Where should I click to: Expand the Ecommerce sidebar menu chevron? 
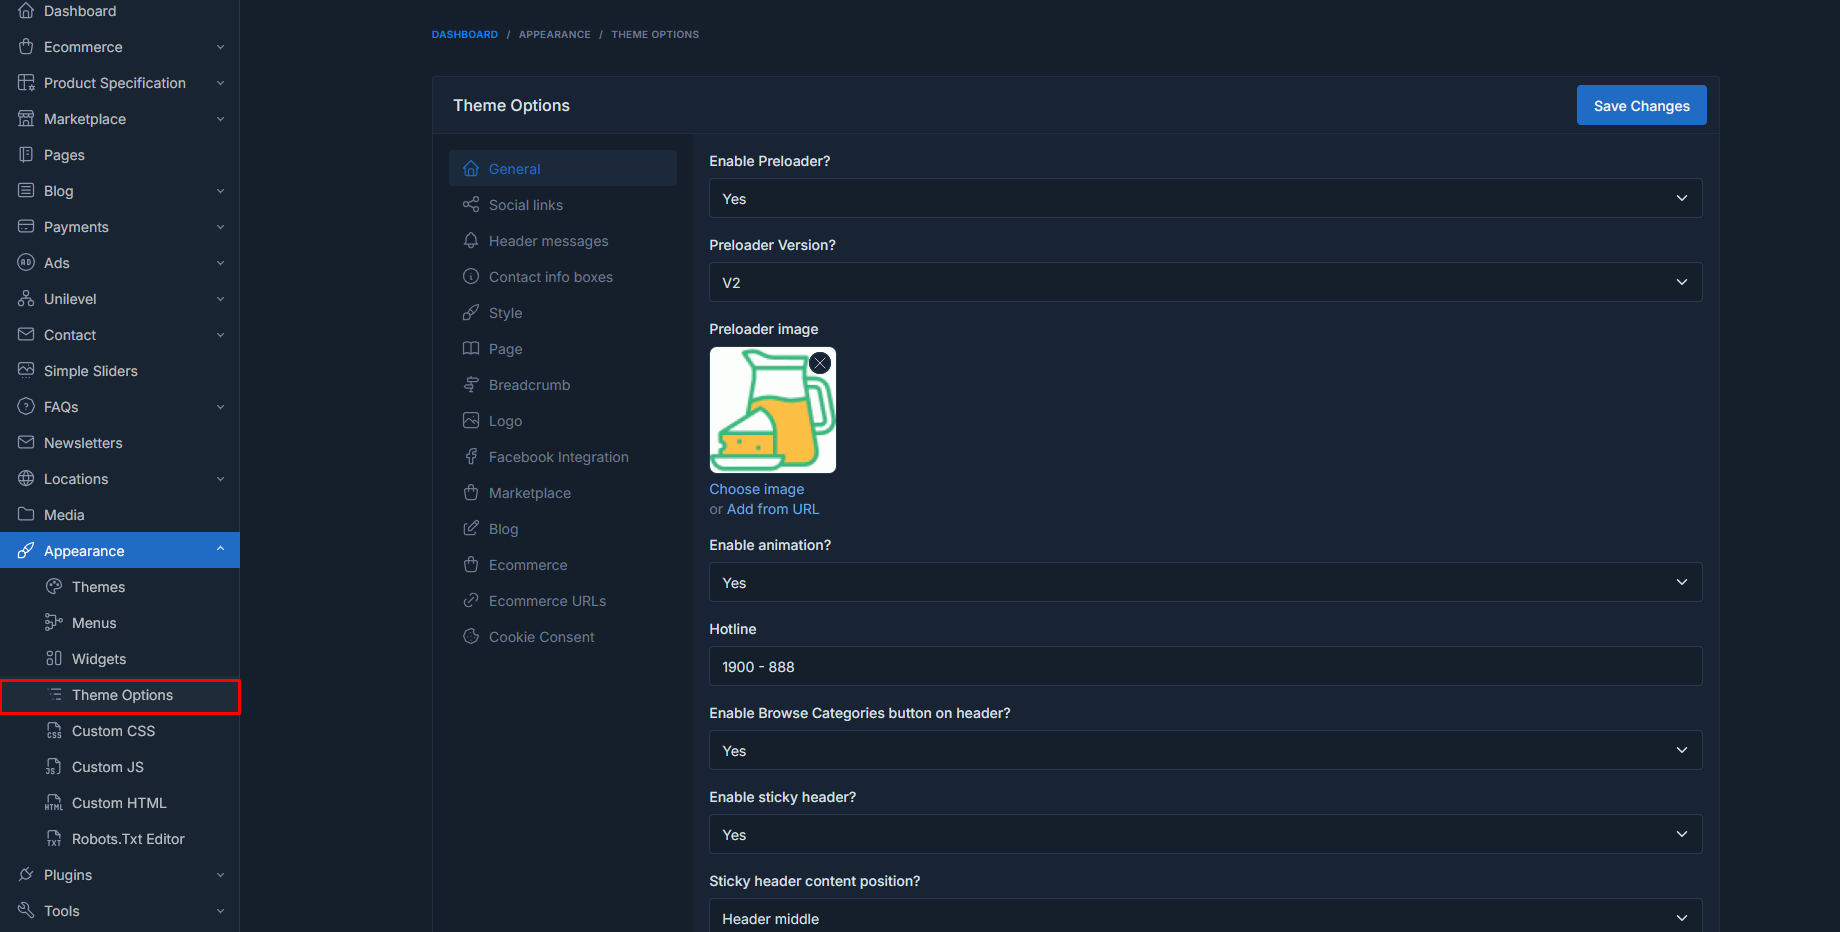220,47
